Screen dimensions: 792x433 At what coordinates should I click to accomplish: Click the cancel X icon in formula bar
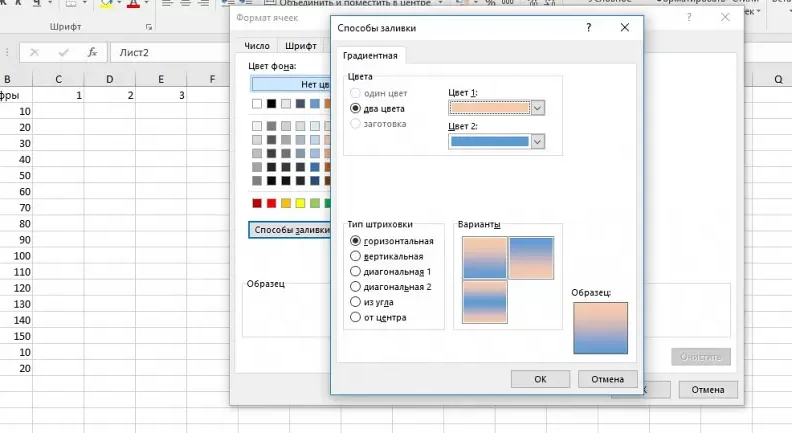[x=35, y=52]
